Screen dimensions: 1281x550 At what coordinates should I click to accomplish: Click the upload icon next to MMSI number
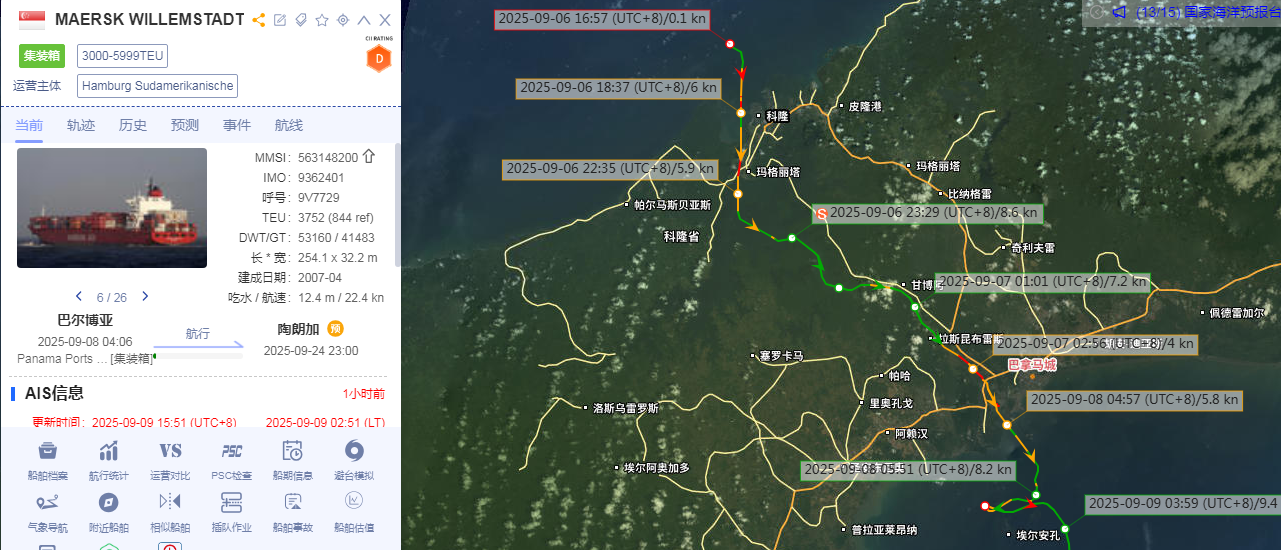pyautogui.click(x=369, y=157)
